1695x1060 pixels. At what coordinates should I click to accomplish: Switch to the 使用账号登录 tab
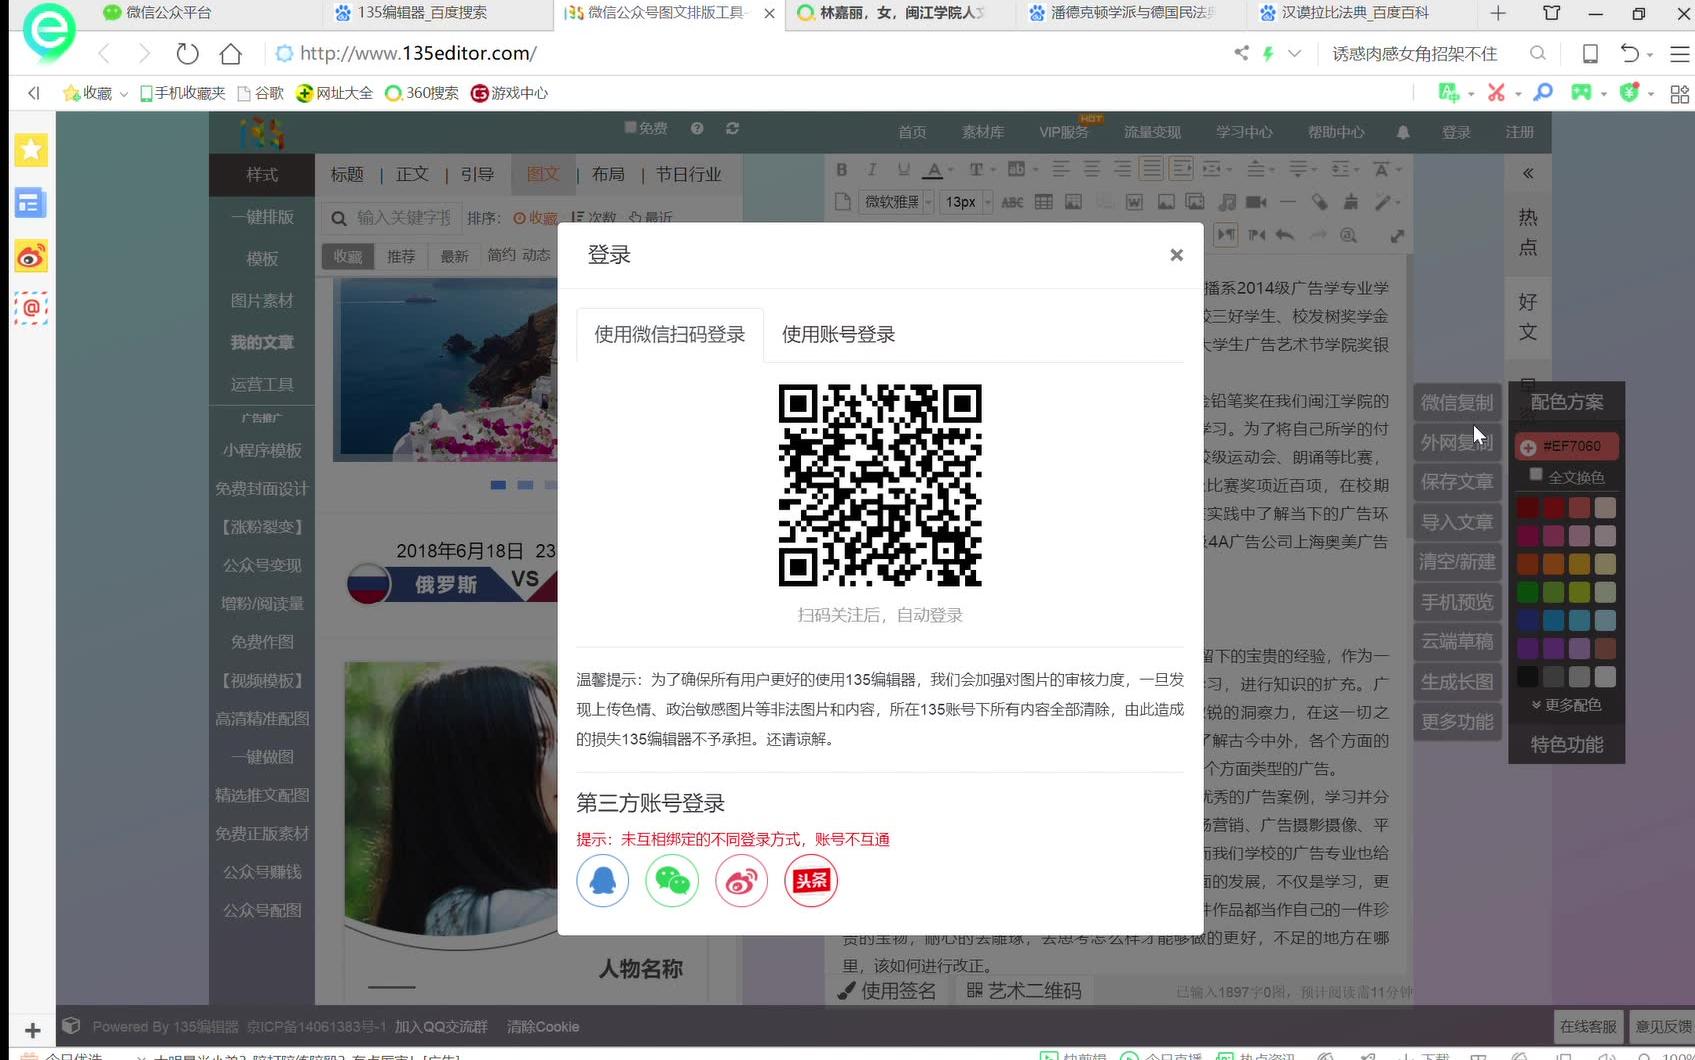pyautogui.click(x=838, y=334)
